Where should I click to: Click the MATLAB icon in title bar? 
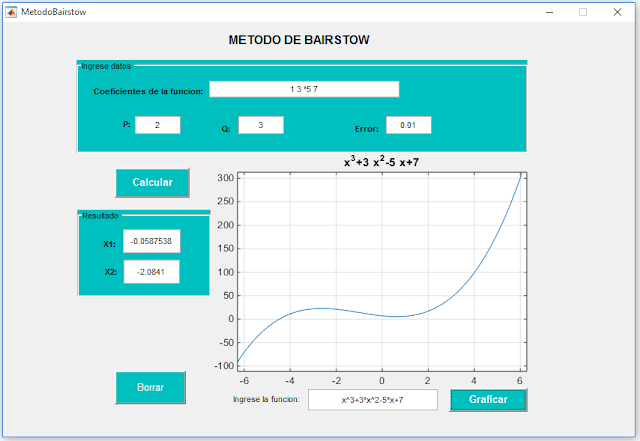11,12
